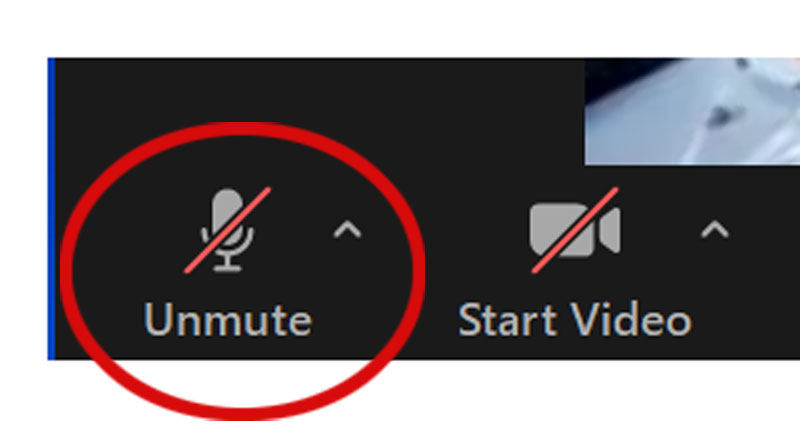
Task: Show camera settings using the up chevron
Action: pyautogui.click(x=715, y=230)
